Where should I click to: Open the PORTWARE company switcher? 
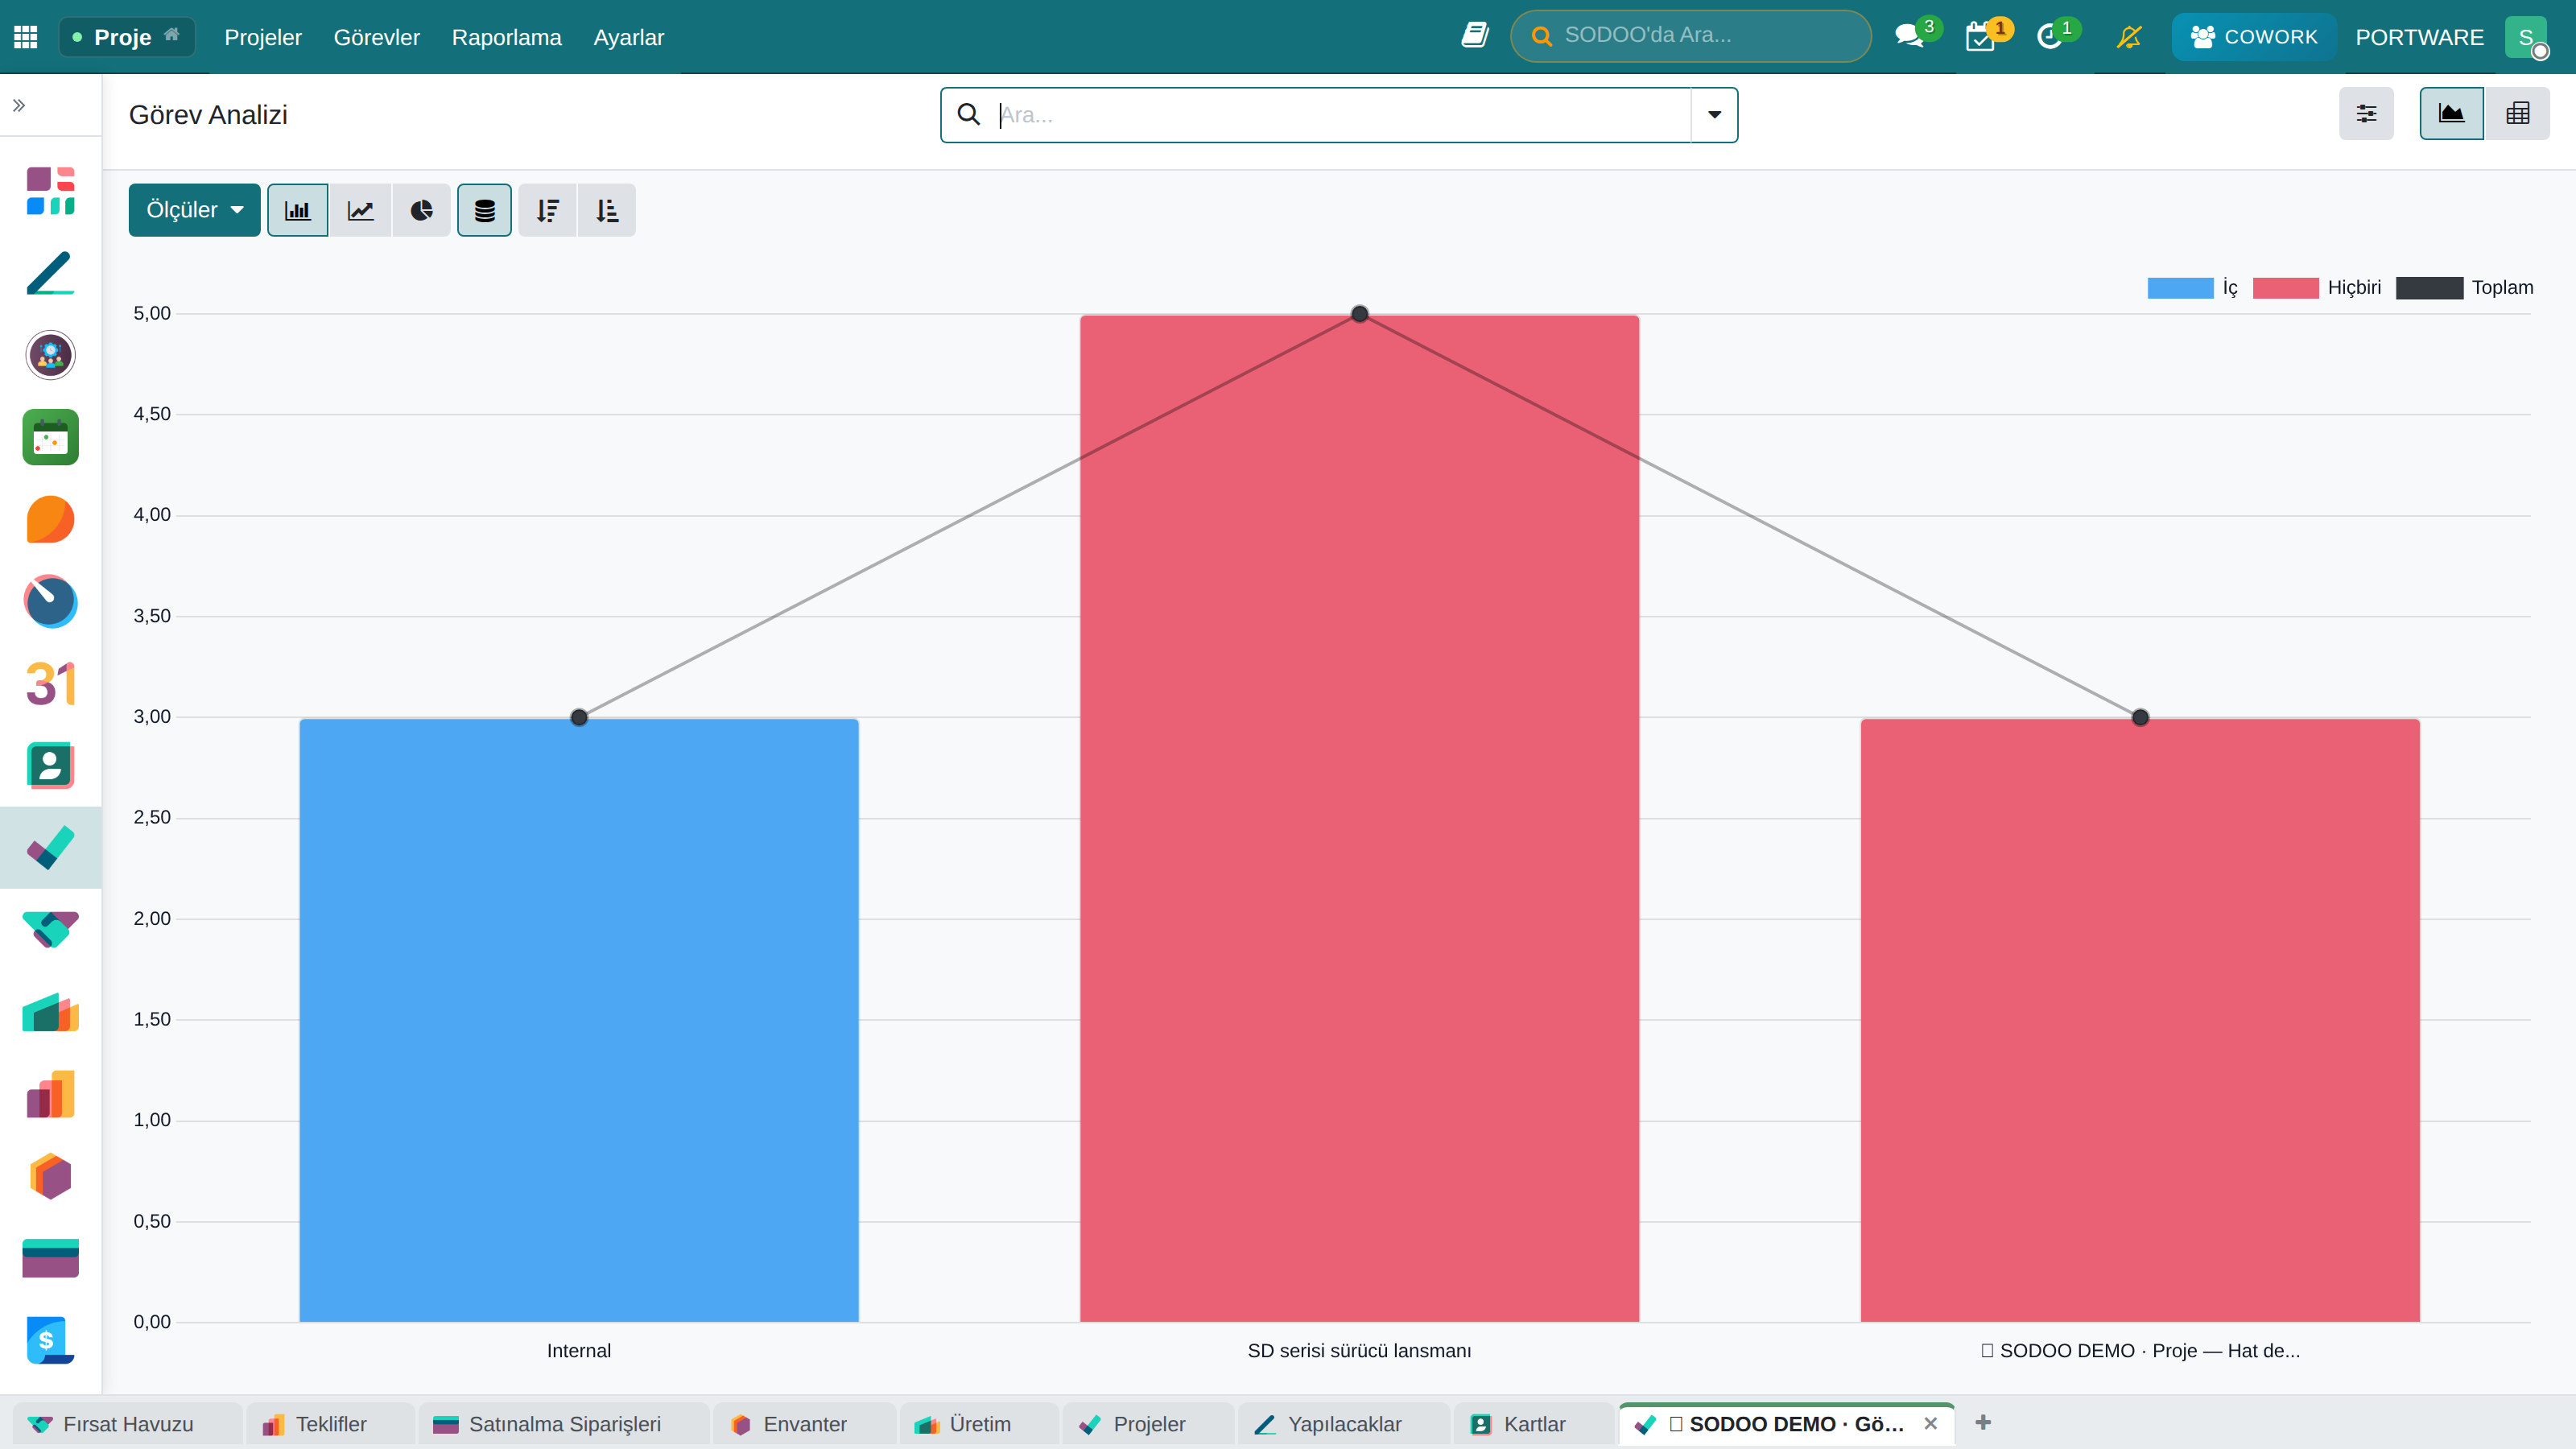click(2420, 37)
